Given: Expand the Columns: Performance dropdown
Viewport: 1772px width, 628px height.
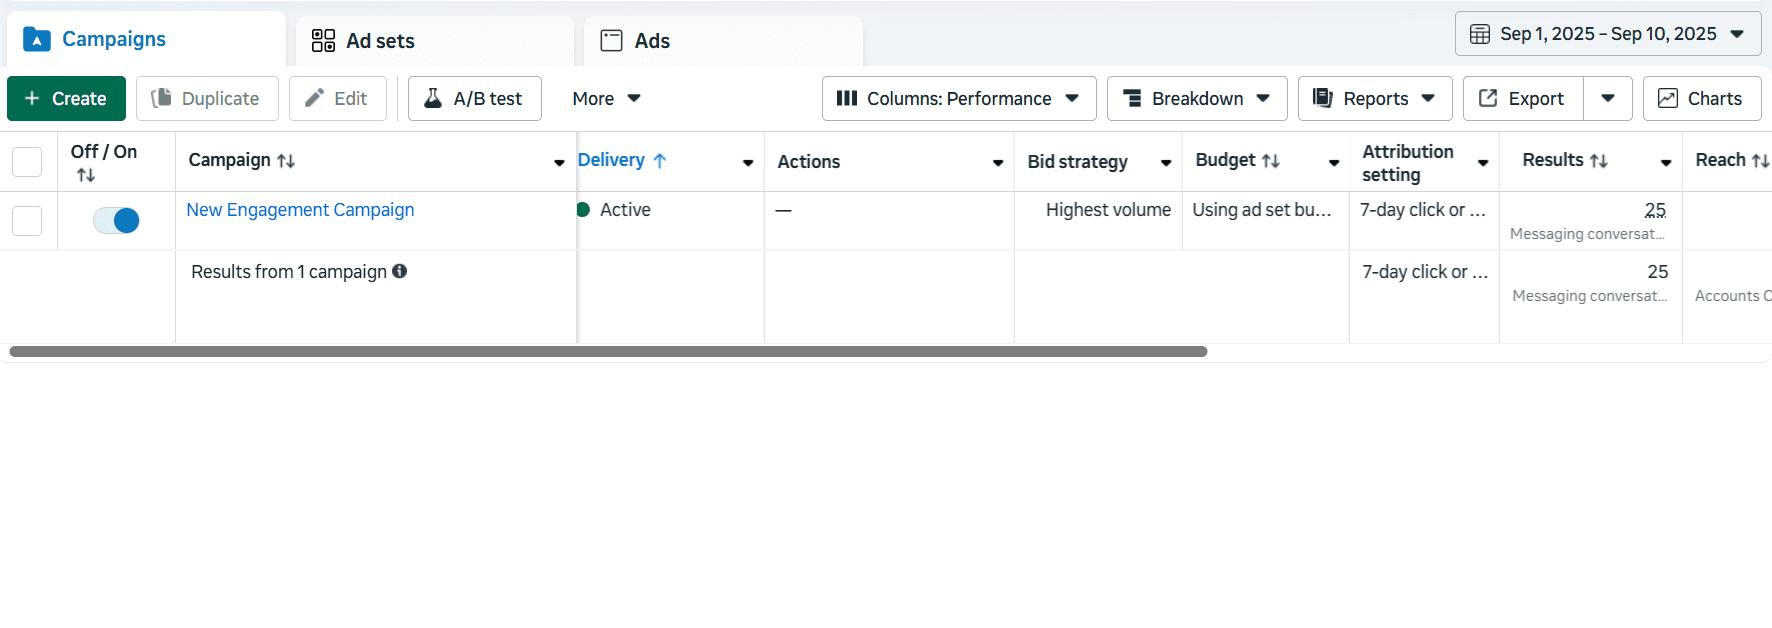Looking at the screenshot, I should [x=958, y=98].
